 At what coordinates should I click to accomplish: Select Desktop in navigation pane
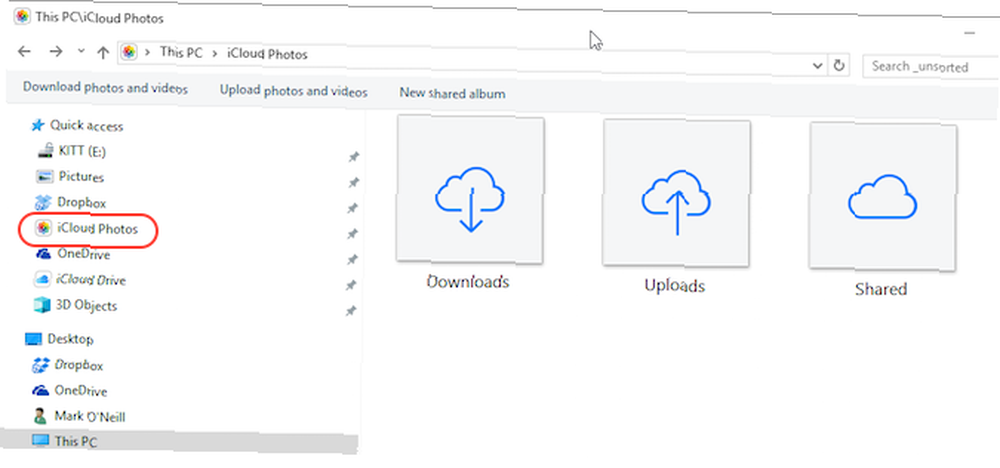pyautogui.click(x=70, y=339)
